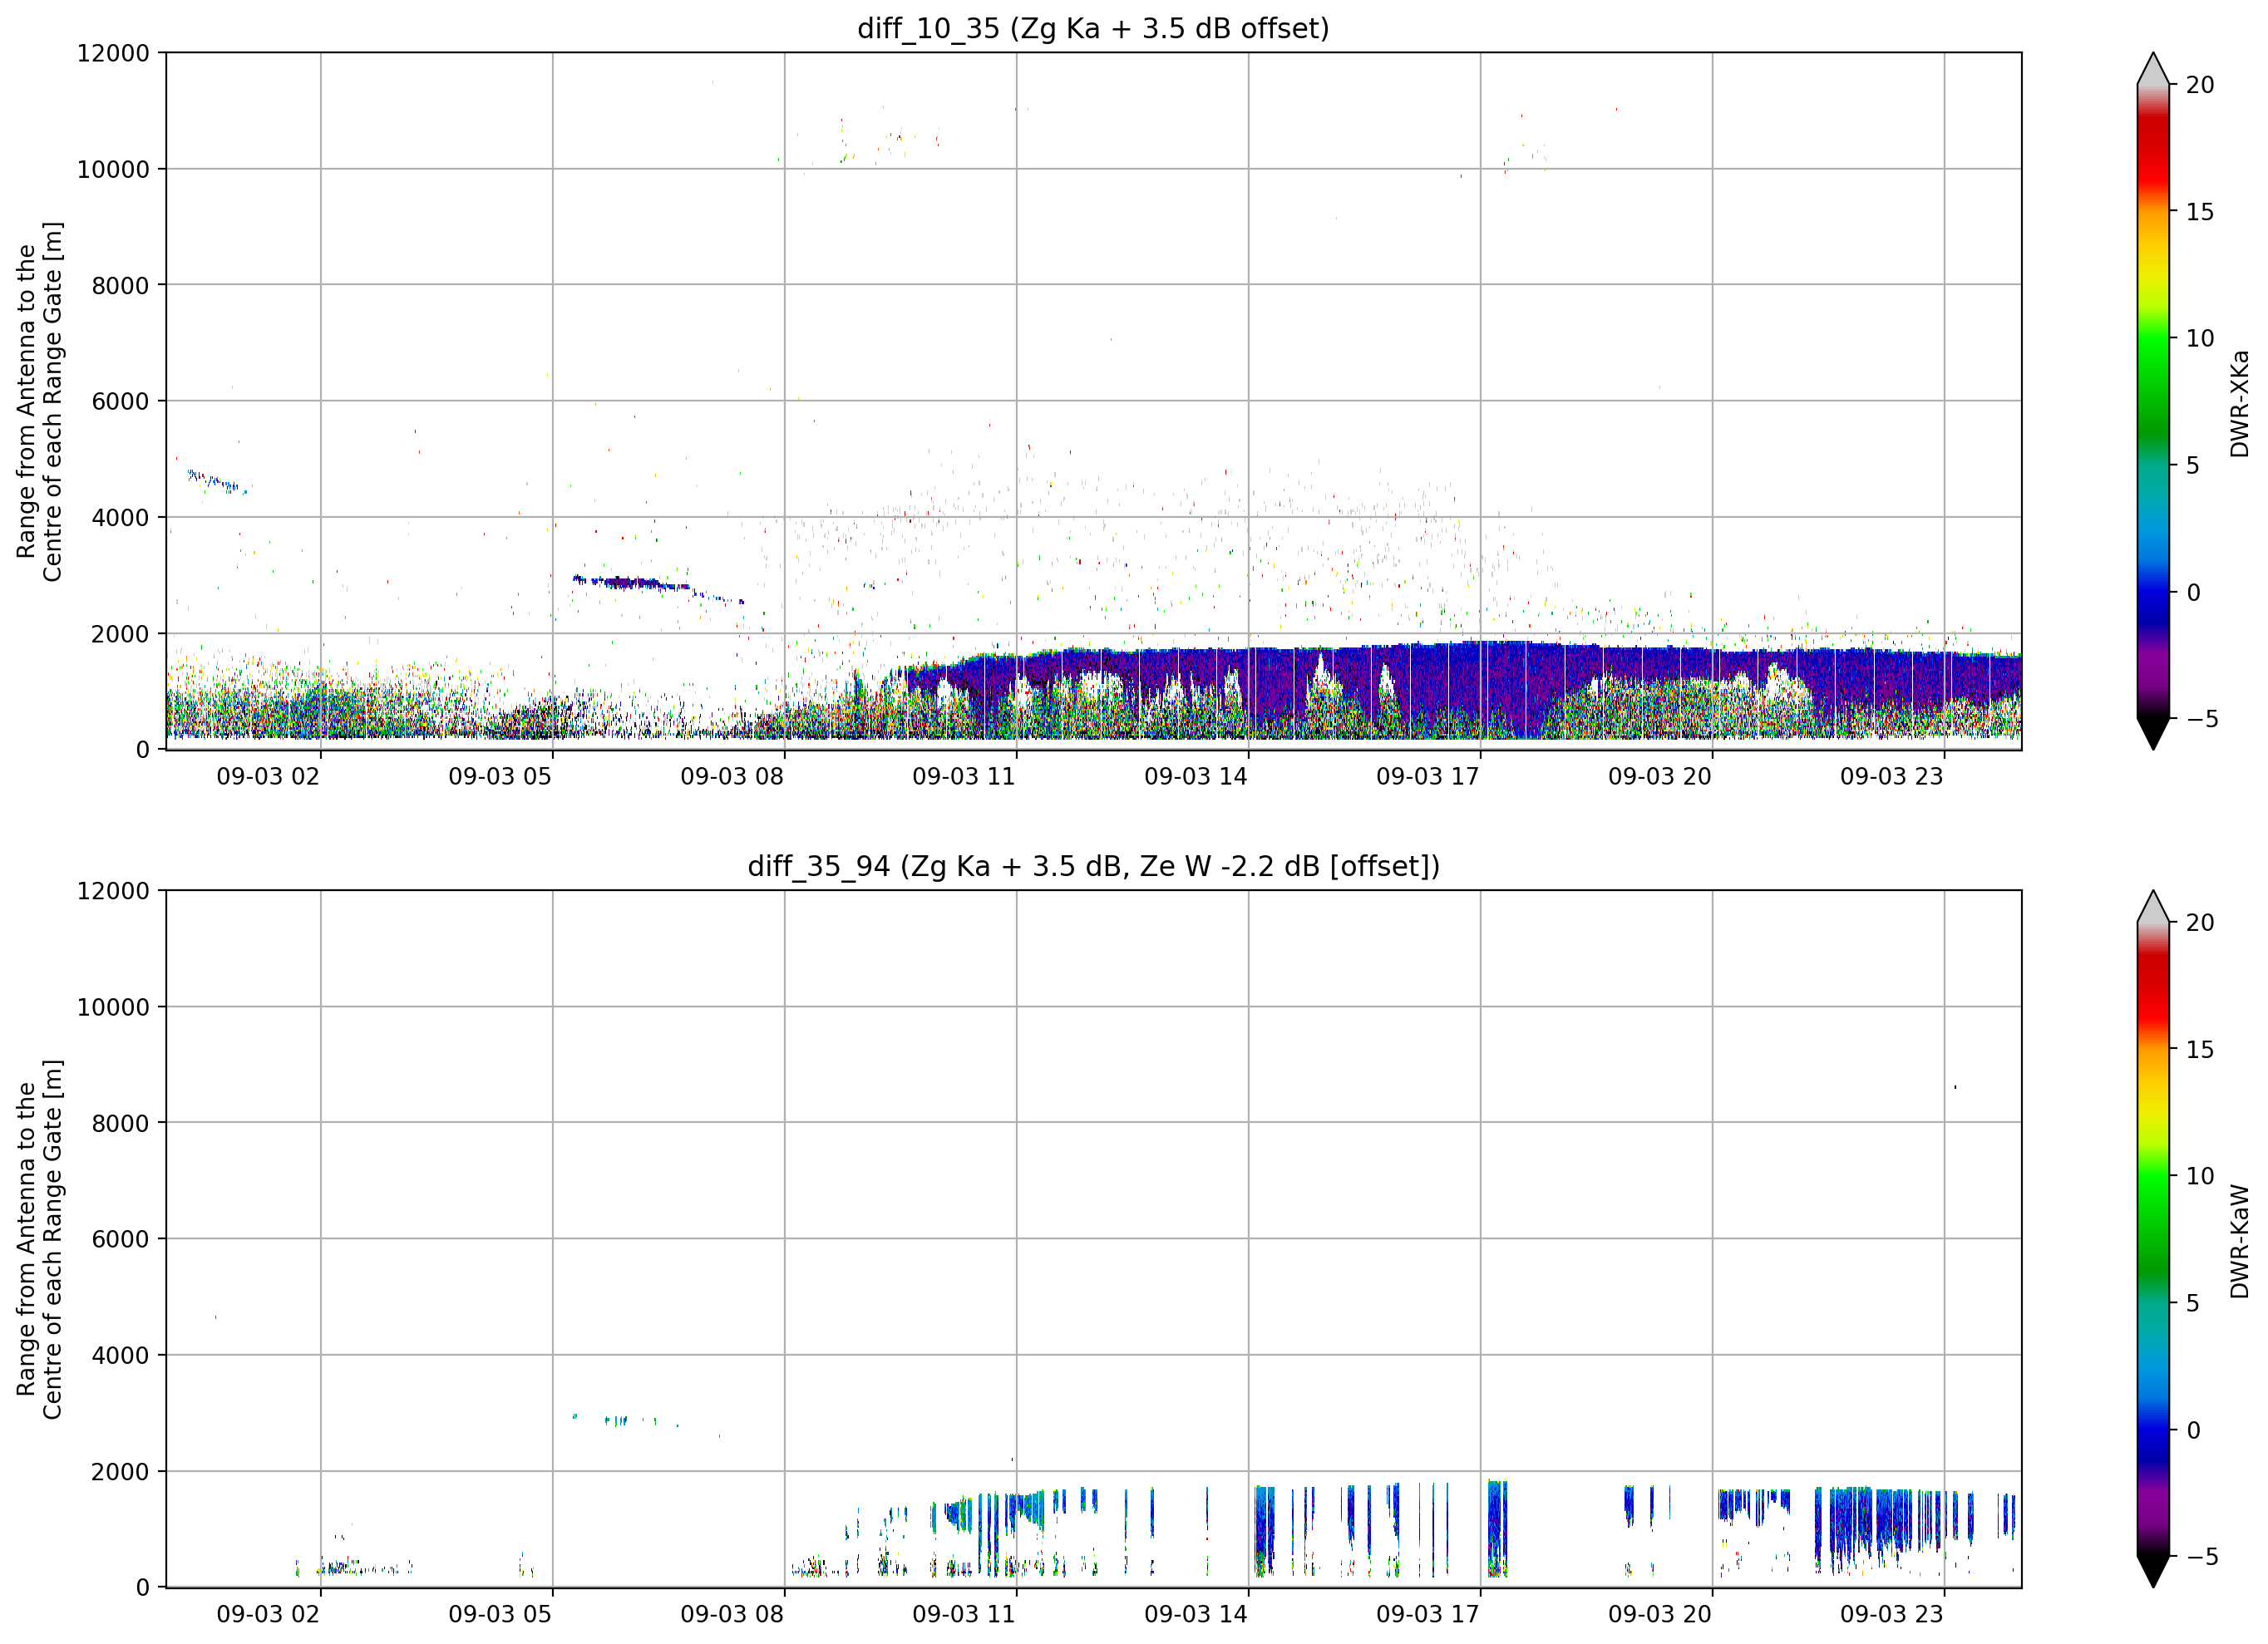This screenshot has width=2268, height=1644.
Task: Click the 10 tick on DWR-XKa colorbar
Action: click(2200, 339)
